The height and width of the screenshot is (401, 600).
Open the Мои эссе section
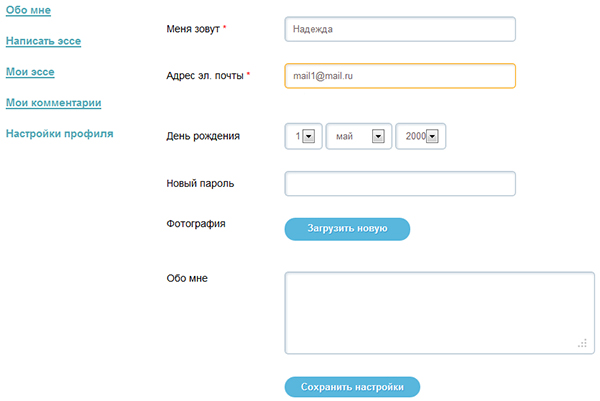[30, 72]
